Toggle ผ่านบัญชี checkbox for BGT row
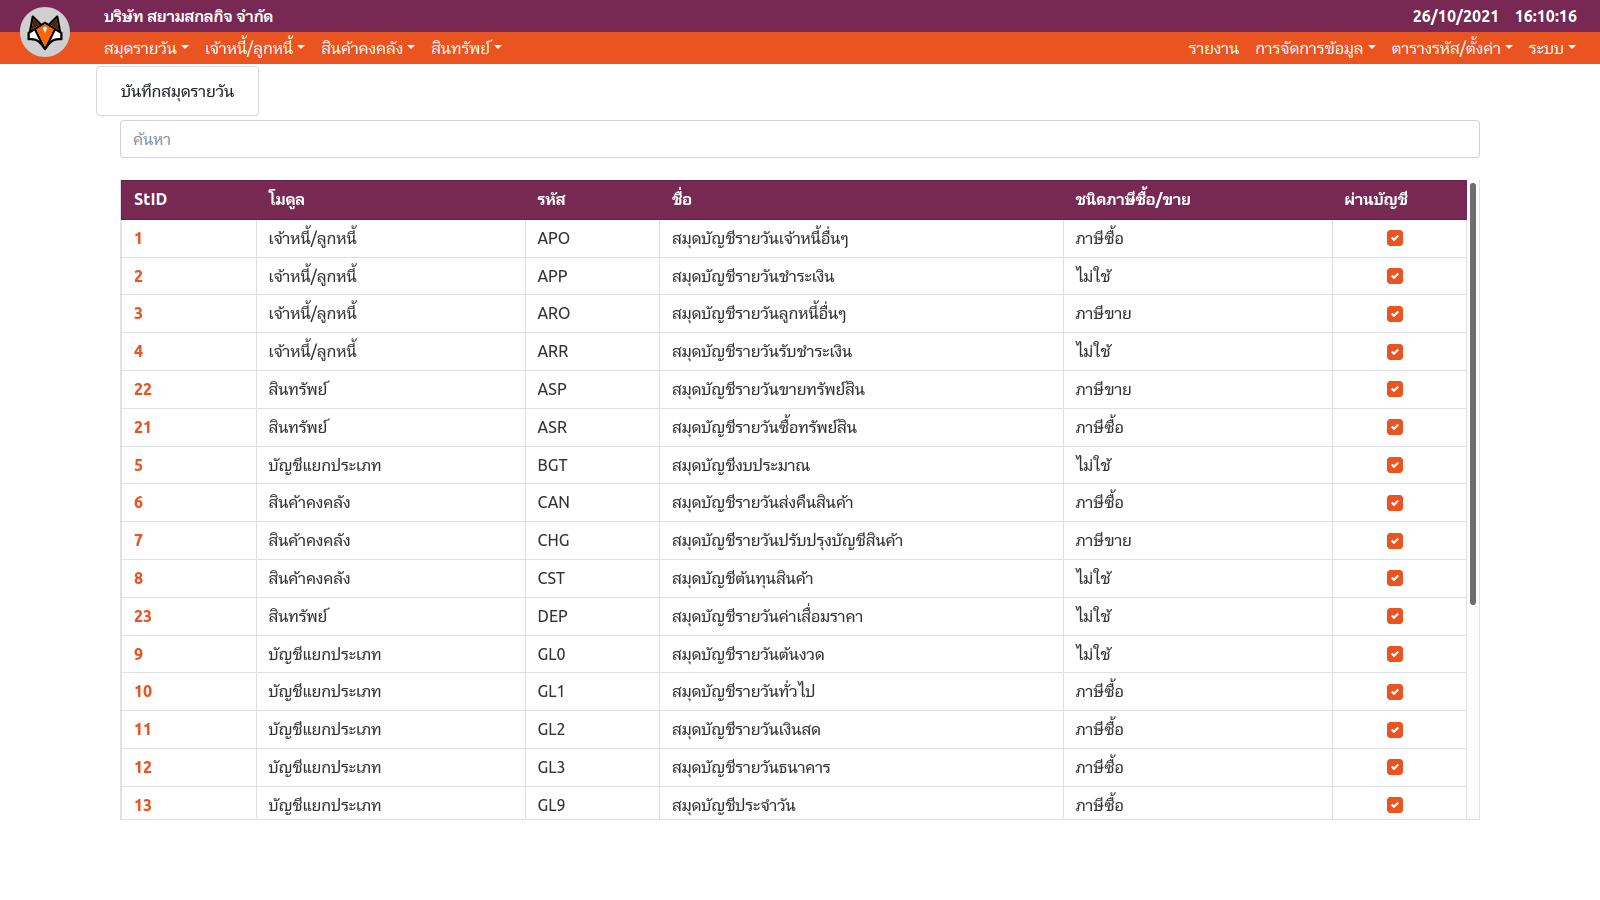 point(1395,465)
